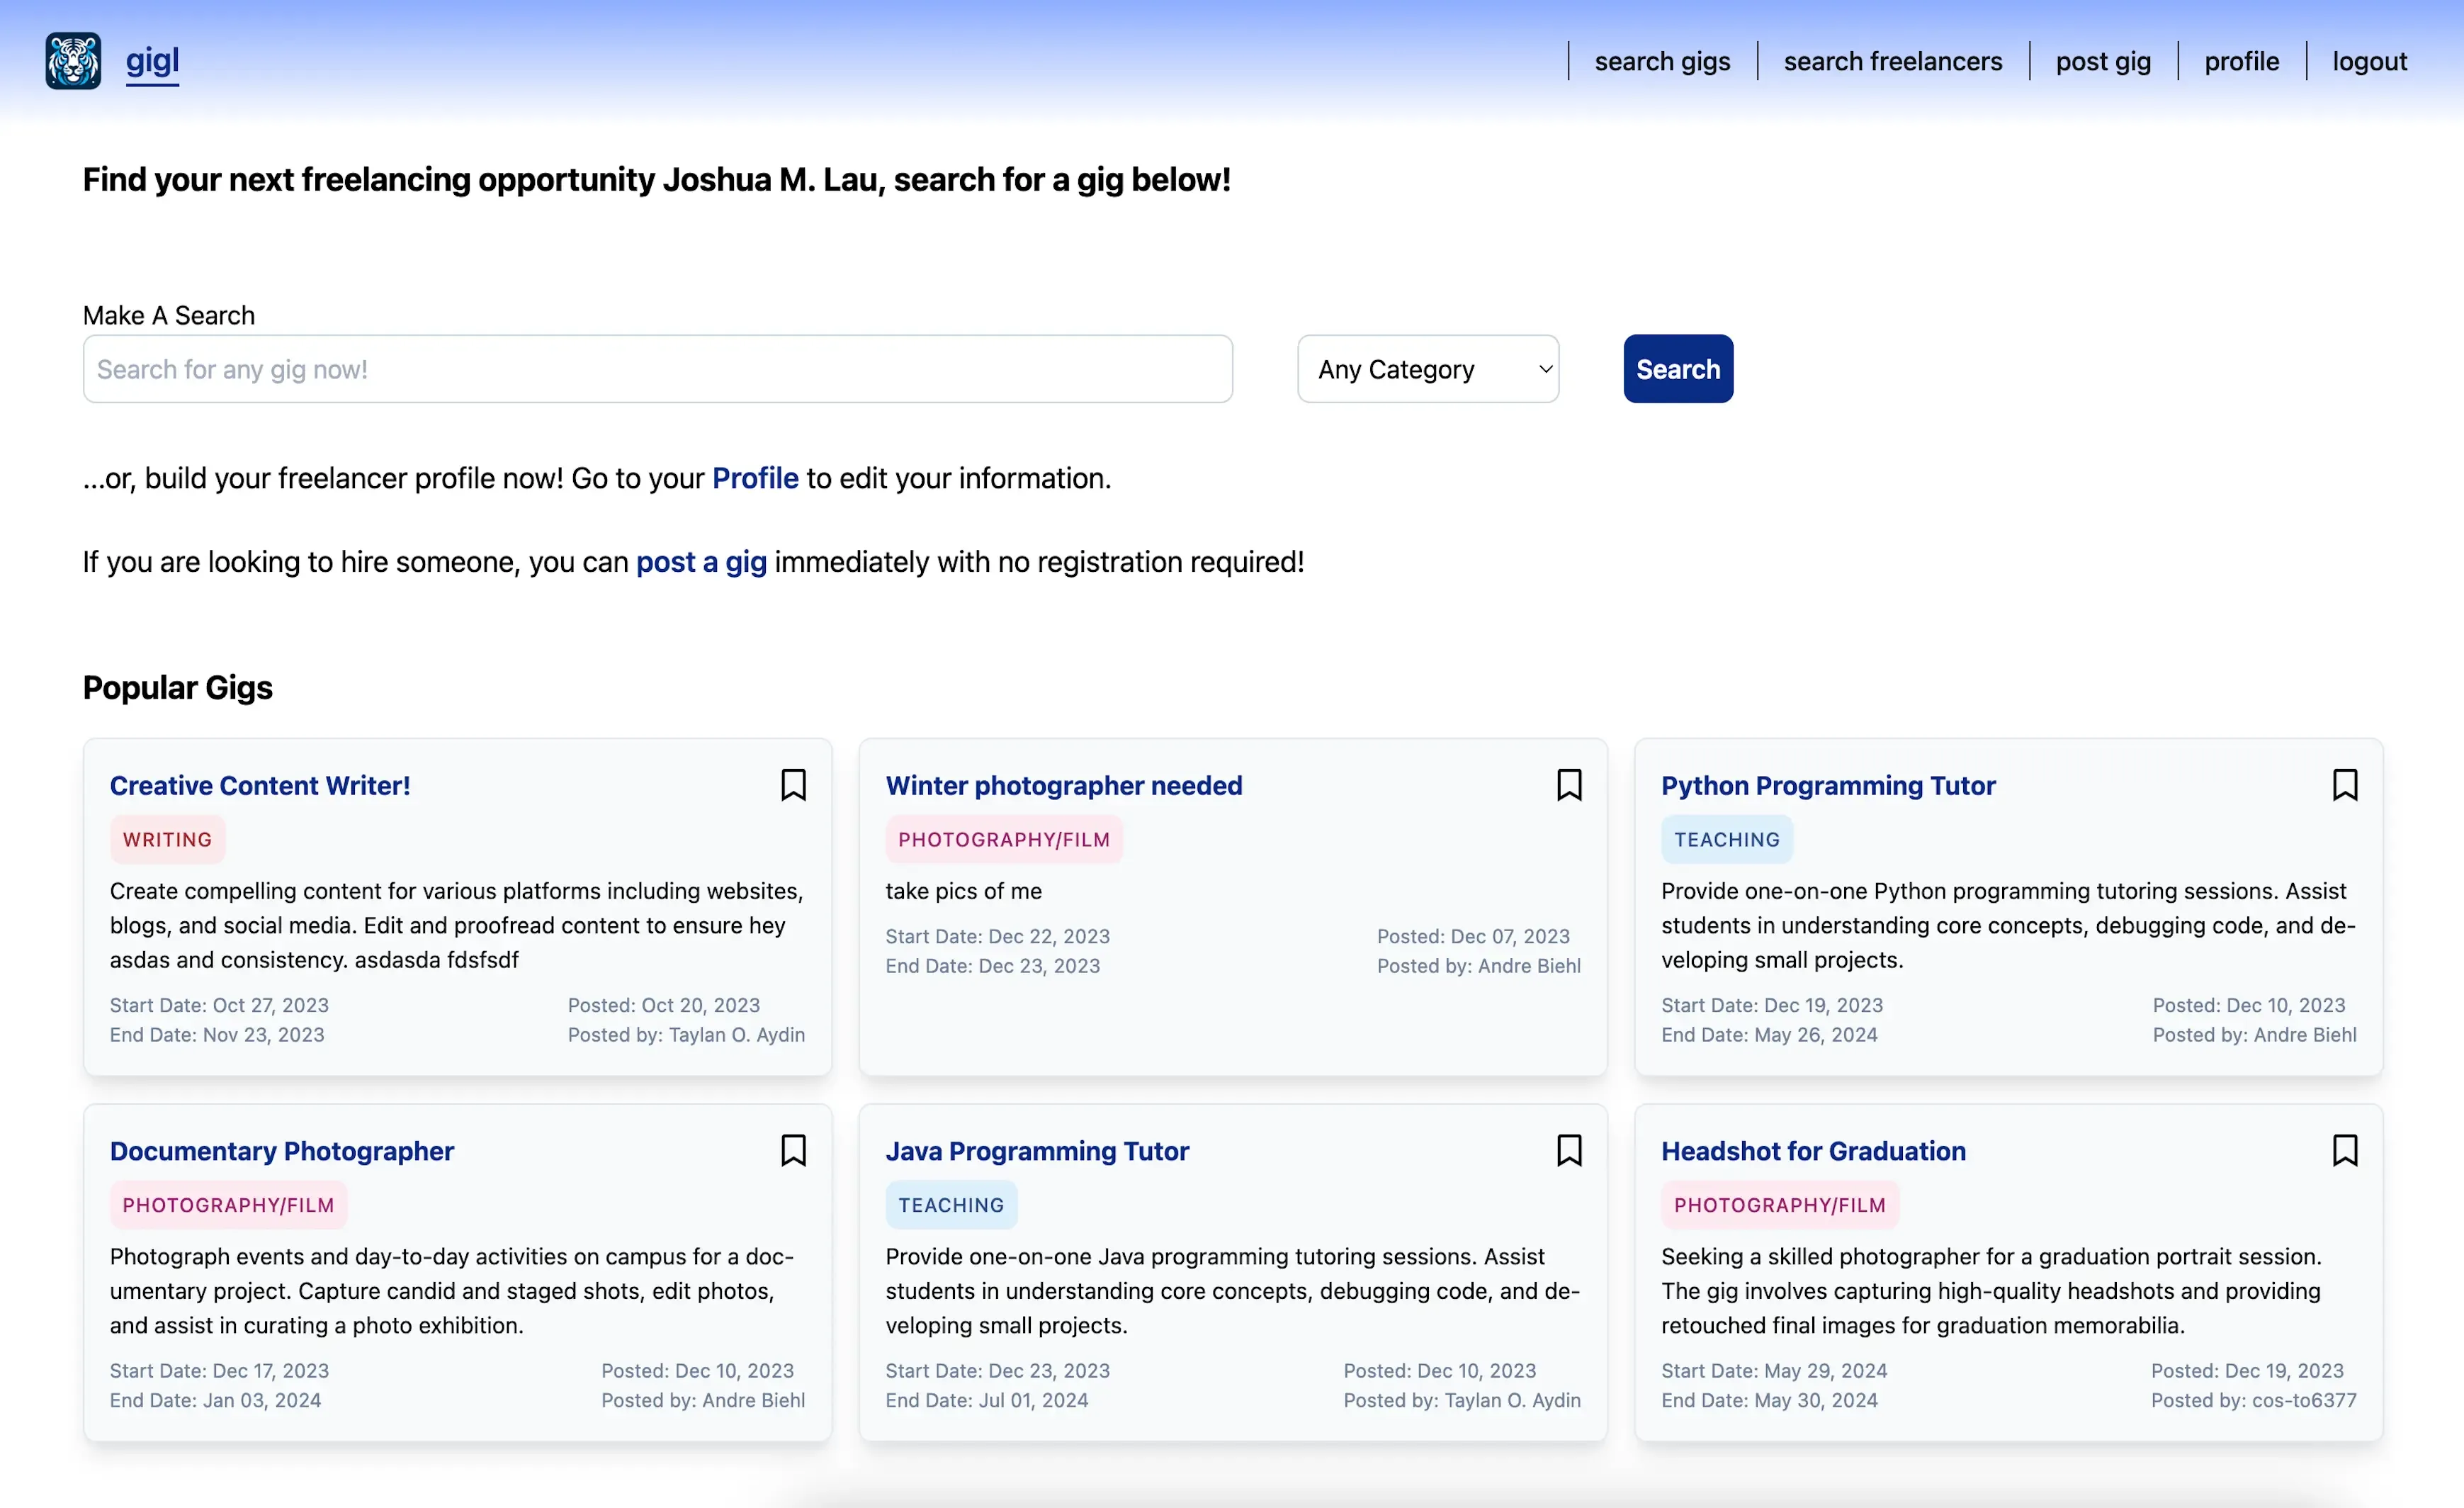Select a category from the combo box
The width and height of the screenshot is (2464, 1508).
[1428, 368]
